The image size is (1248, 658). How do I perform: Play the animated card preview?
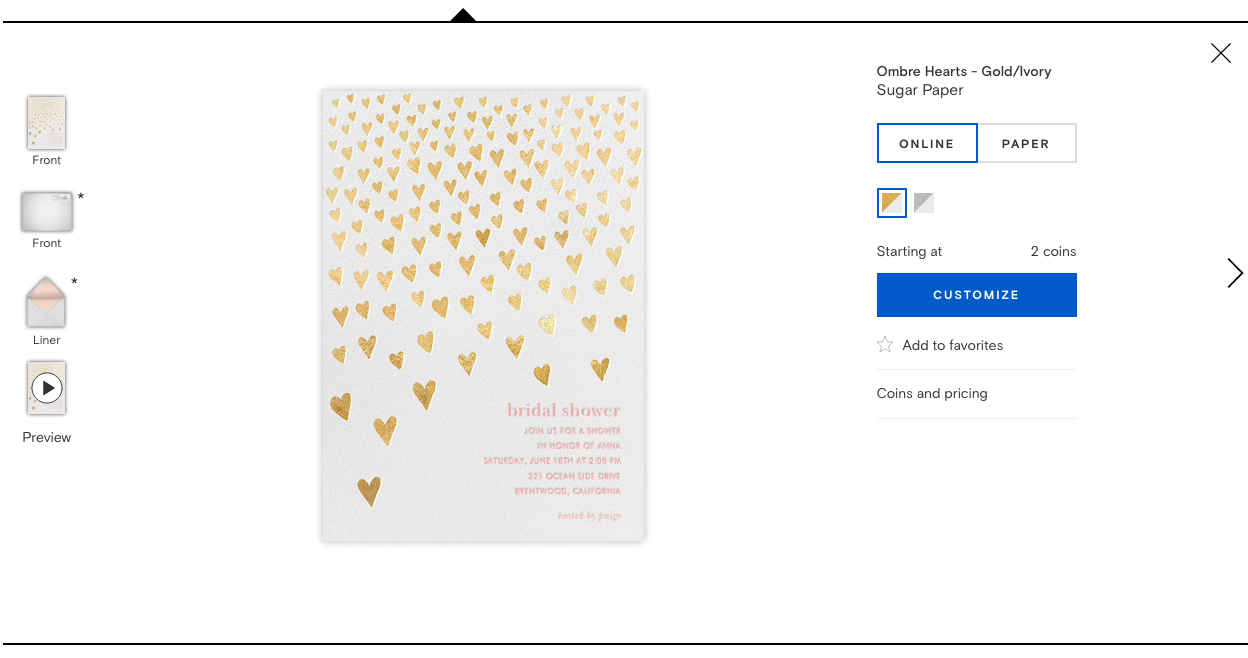click(x=47, y=387)
